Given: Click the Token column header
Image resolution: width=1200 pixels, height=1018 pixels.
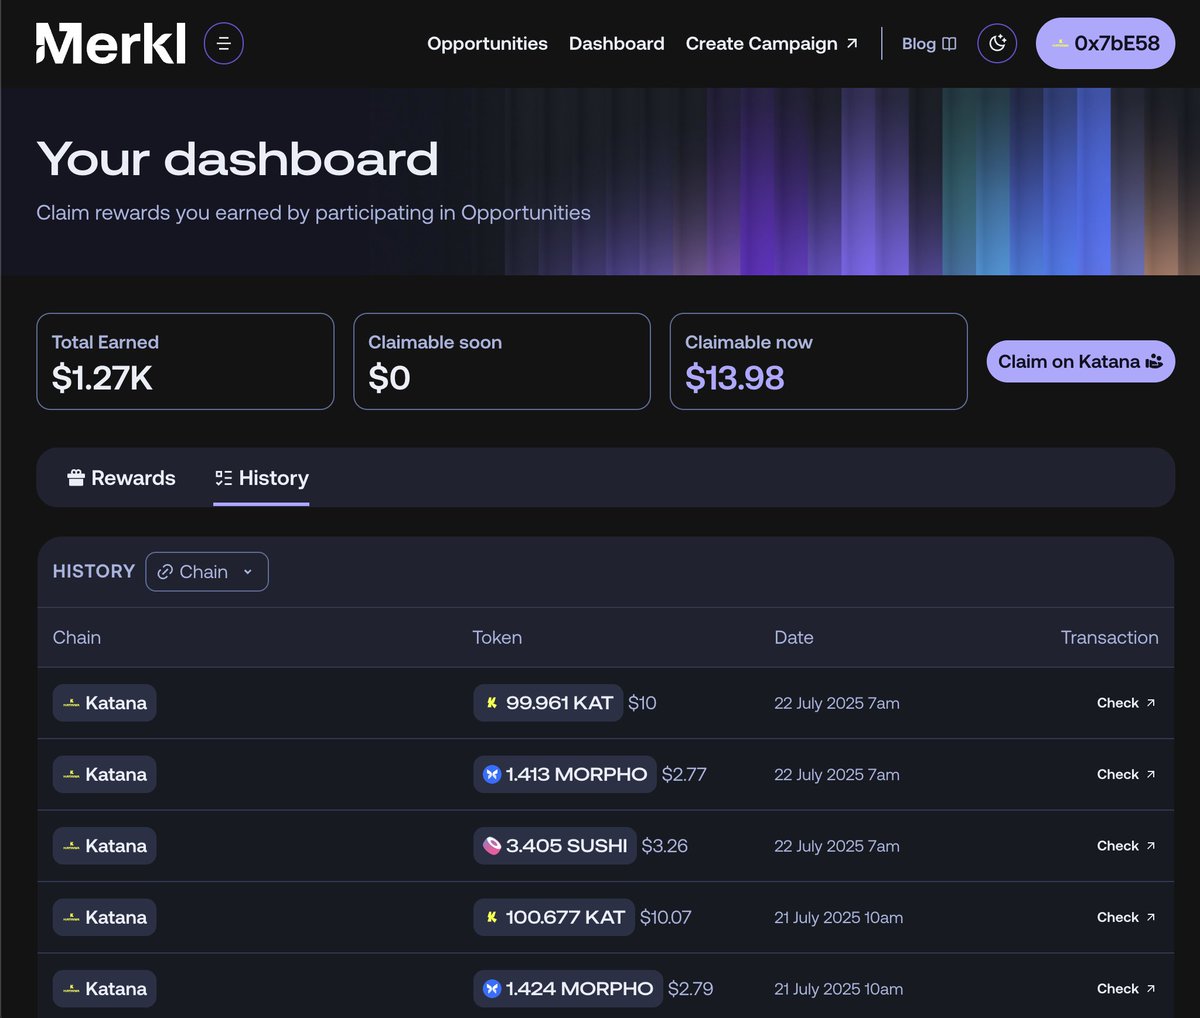Looking at the screenshot, I should tap(497, 637).
